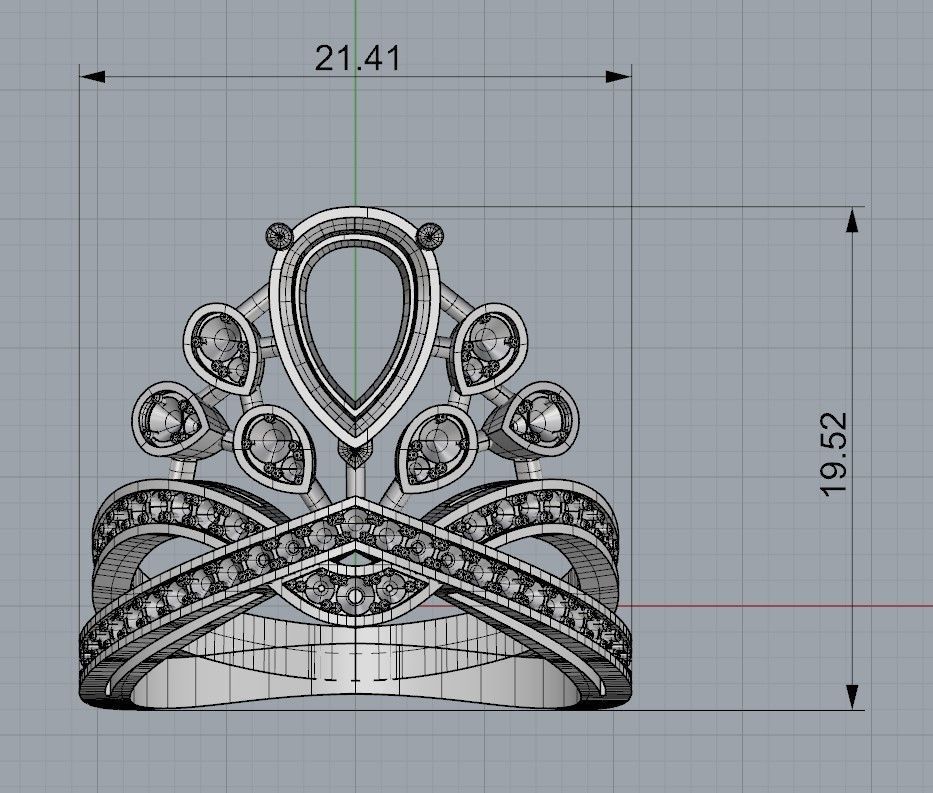The width and height of the screenshot is (933, 793).
Task: Select the small round prong left of the pear top
Action: coord(278,236)
